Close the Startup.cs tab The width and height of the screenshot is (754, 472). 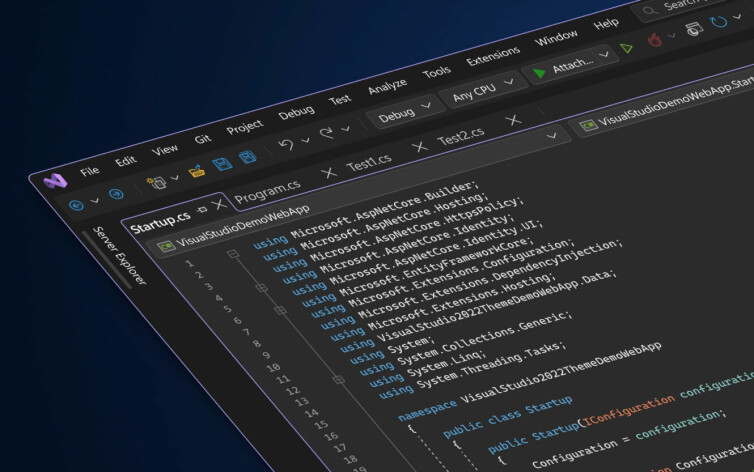(219, 204)
